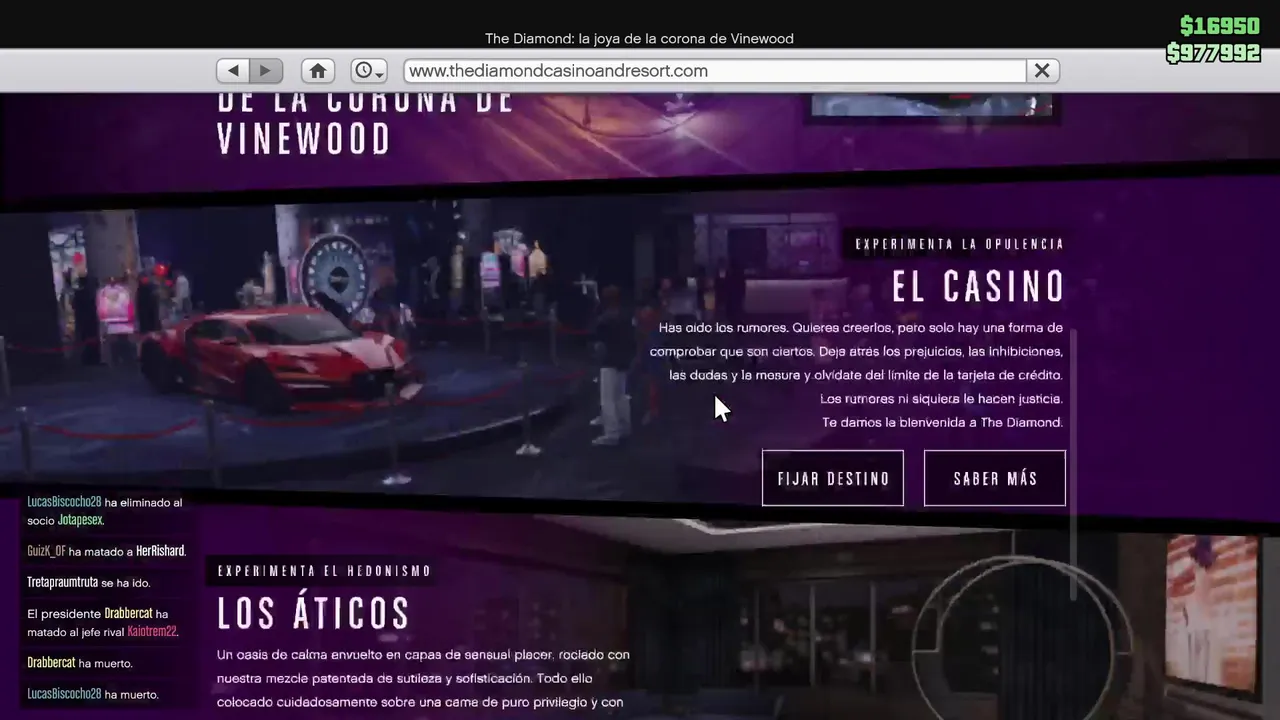Click the 'GuizK_OF ha matado a HerRishard' entry

pyautogui.click(x=106, y=551)
